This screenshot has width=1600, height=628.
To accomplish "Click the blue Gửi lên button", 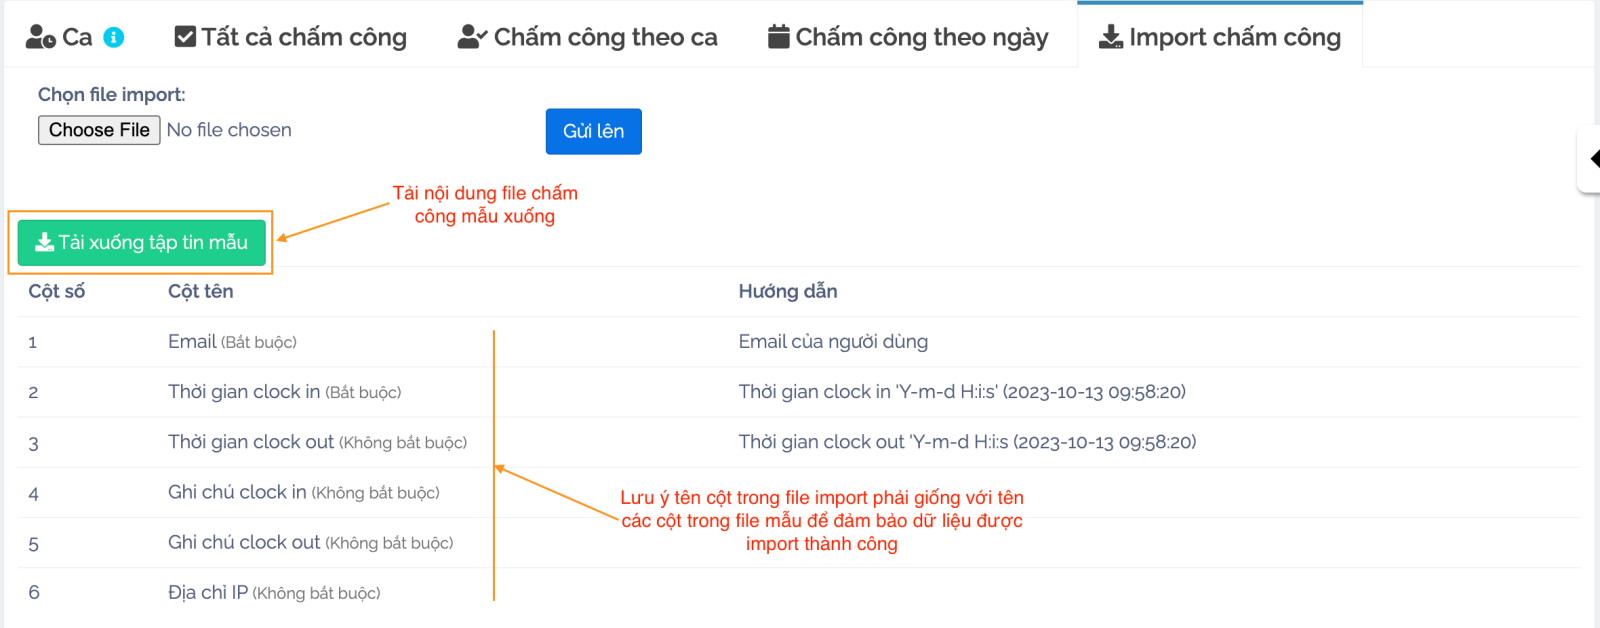I will click(593, 131).
